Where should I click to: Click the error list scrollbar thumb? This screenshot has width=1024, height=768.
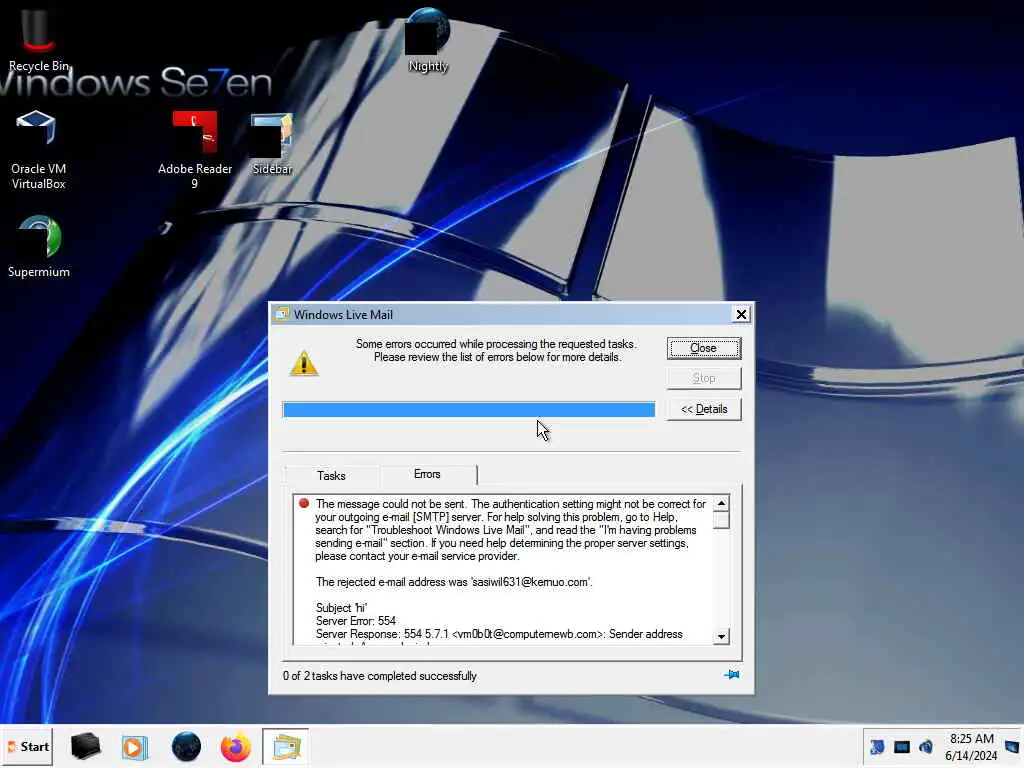[721, 520]
